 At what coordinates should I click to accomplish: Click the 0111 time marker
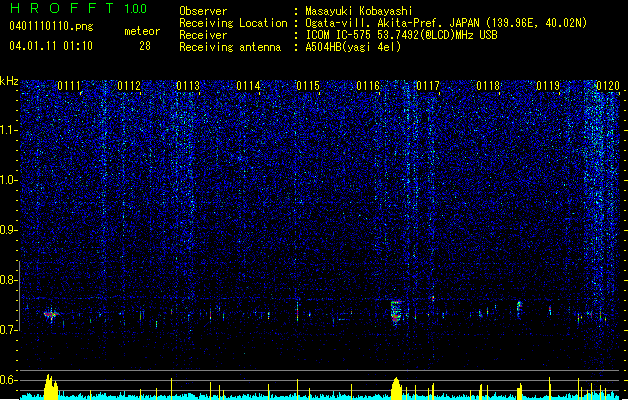(x=69, y=86)
